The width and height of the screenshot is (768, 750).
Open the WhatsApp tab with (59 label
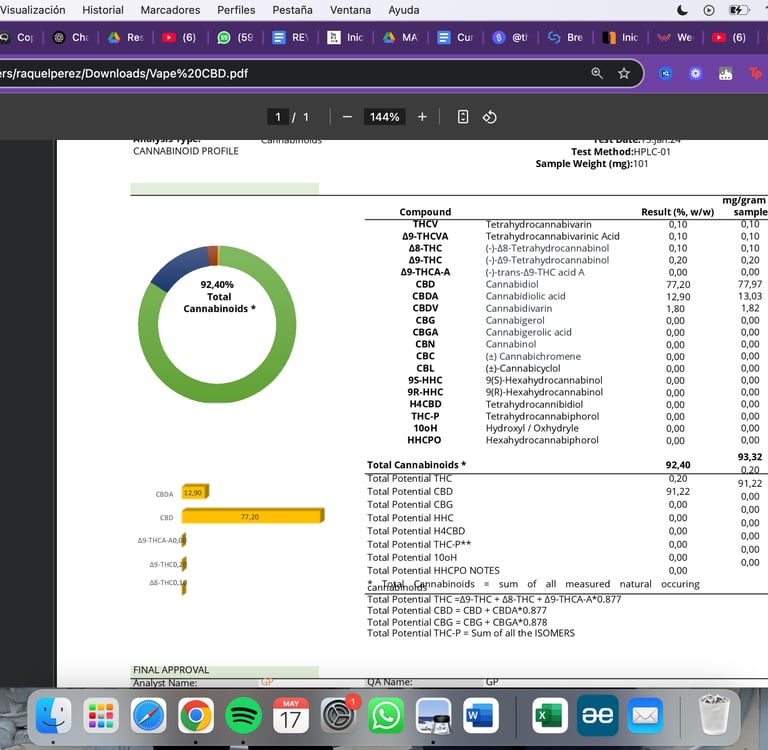(235, 37)
